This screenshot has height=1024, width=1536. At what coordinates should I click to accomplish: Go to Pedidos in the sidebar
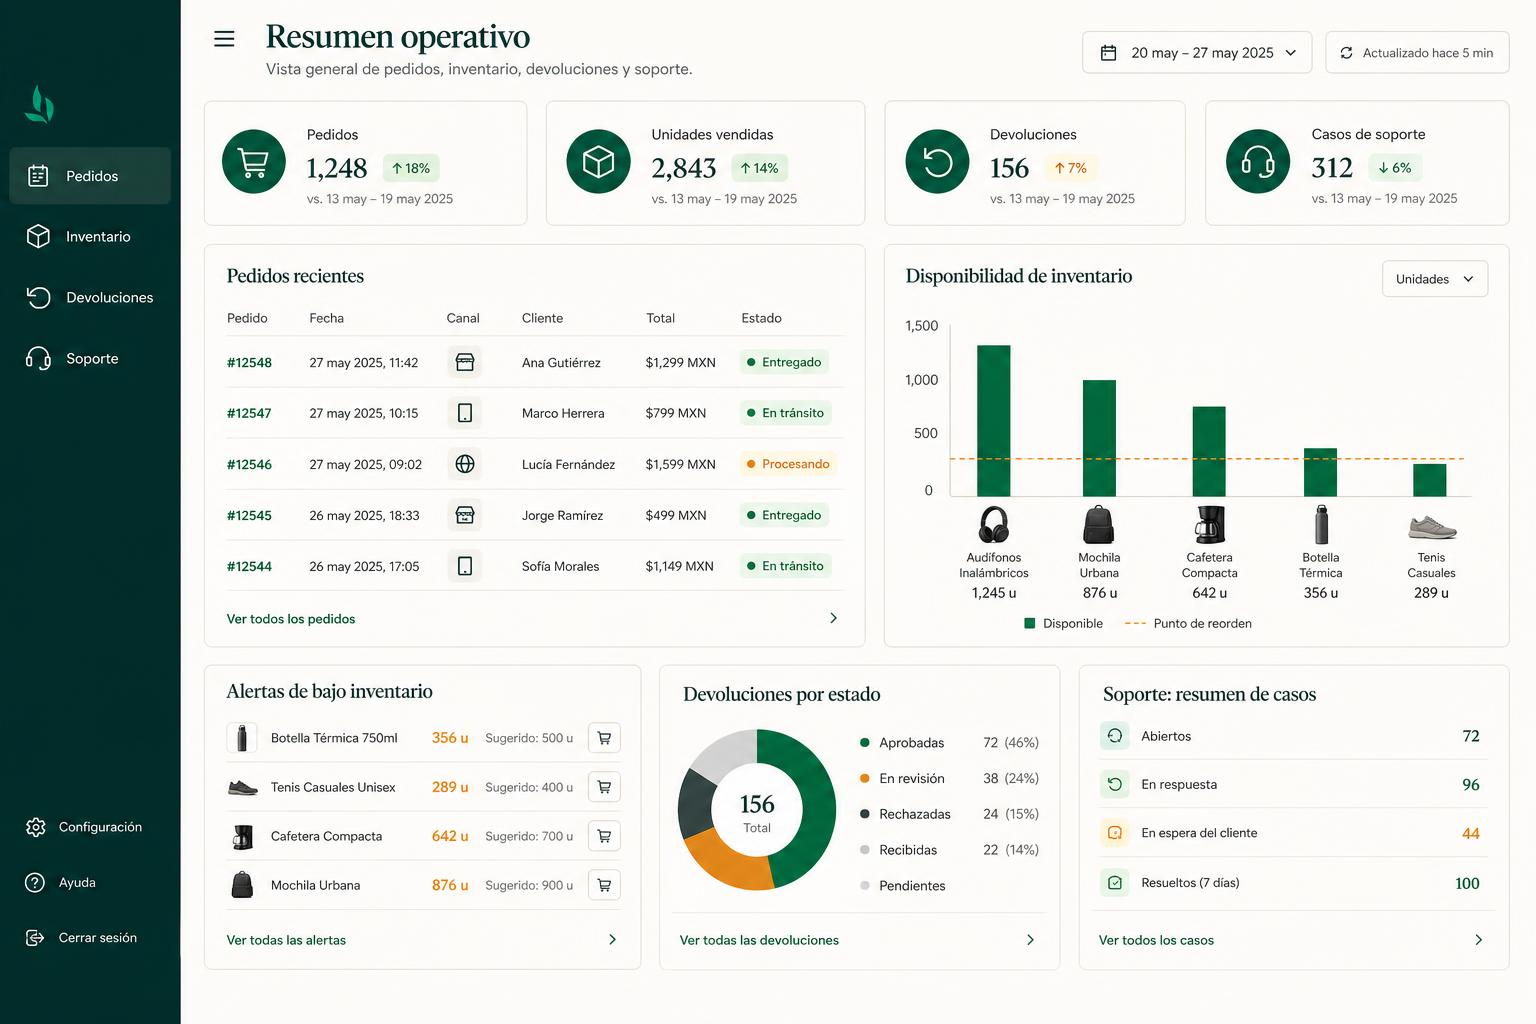pyautogui.click(x=90, y=176)
